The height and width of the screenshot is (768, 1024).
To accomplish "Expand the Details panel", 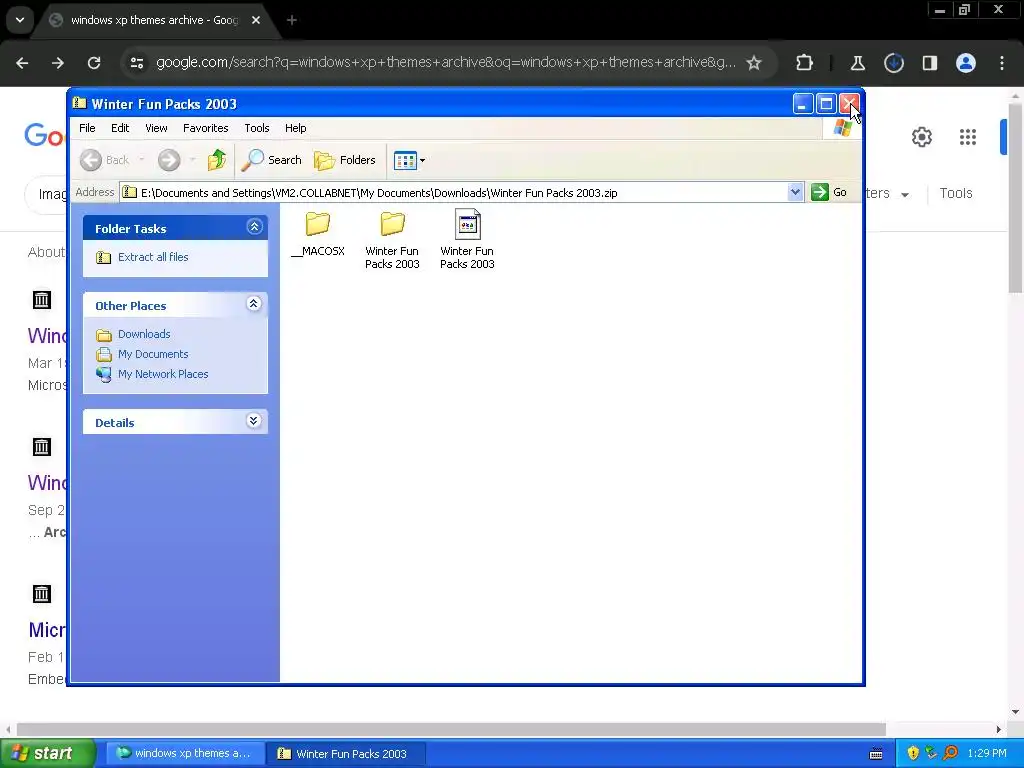I will click(254, 421).
